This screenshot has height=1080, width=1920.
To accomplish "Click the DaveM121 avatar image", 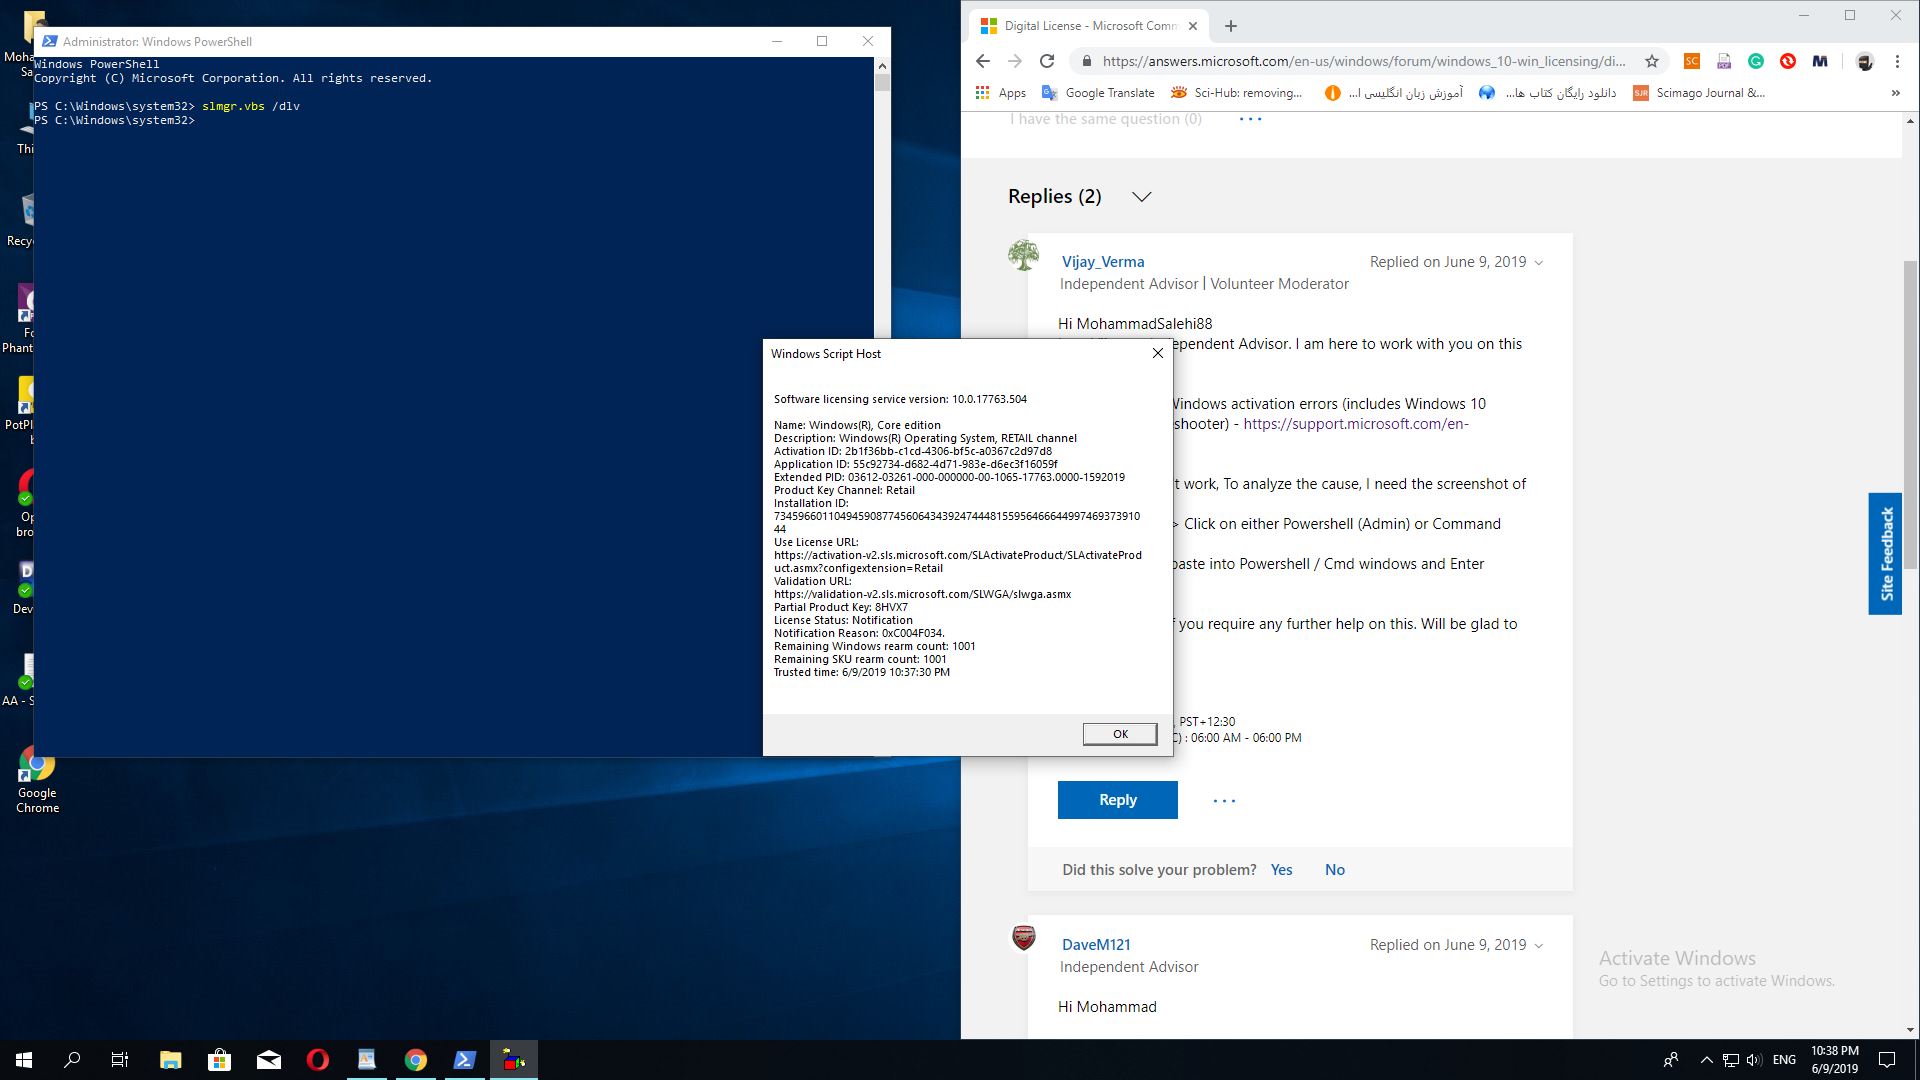I will click(1024, 938).
